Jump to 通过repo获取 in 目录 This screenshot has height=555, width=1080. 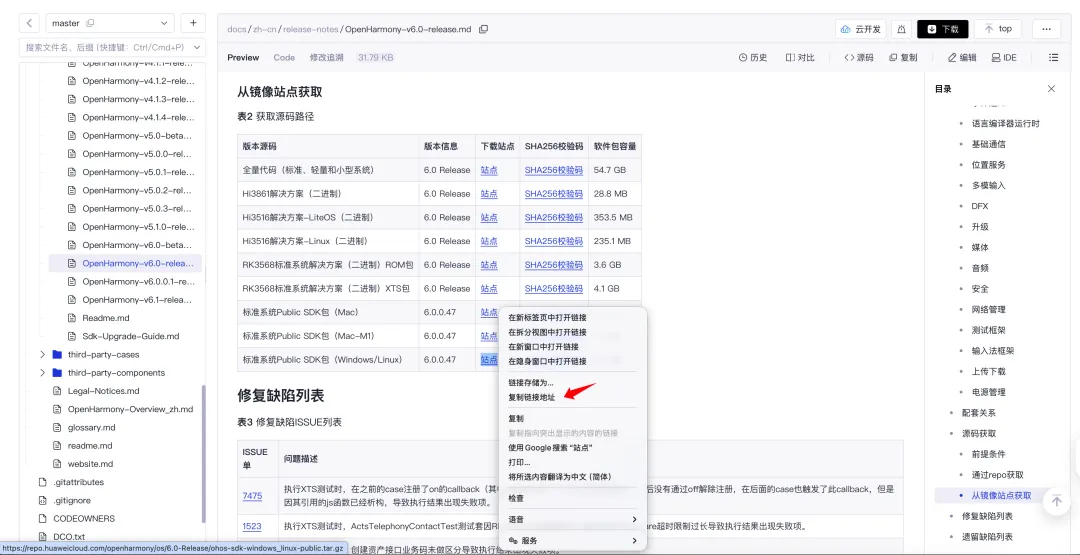[997, 475]
